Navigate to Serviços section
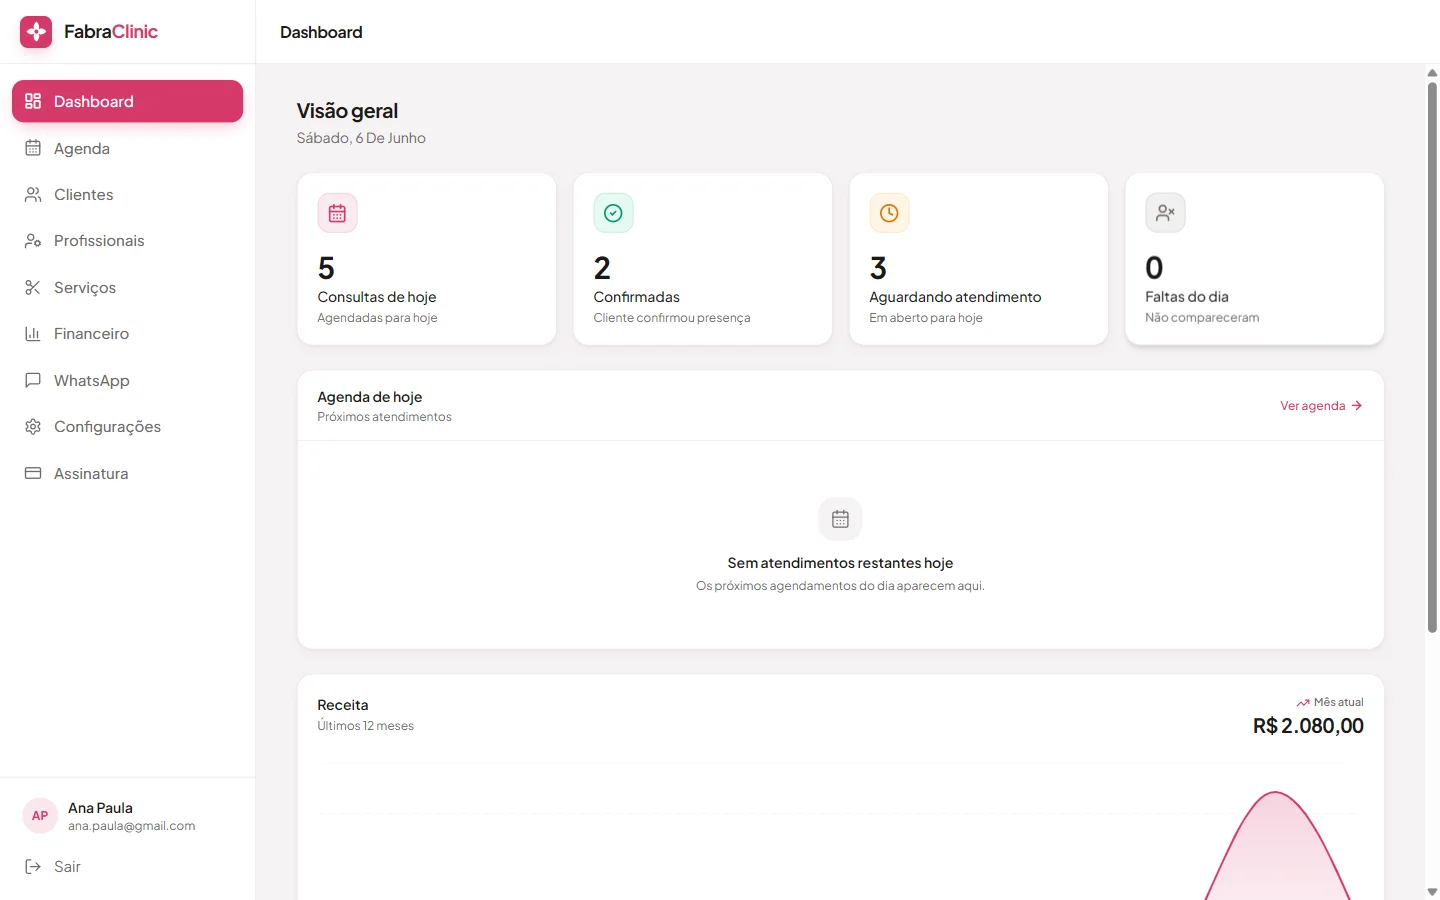Screen dimensions: 1440x900 [x=127, y=287]
